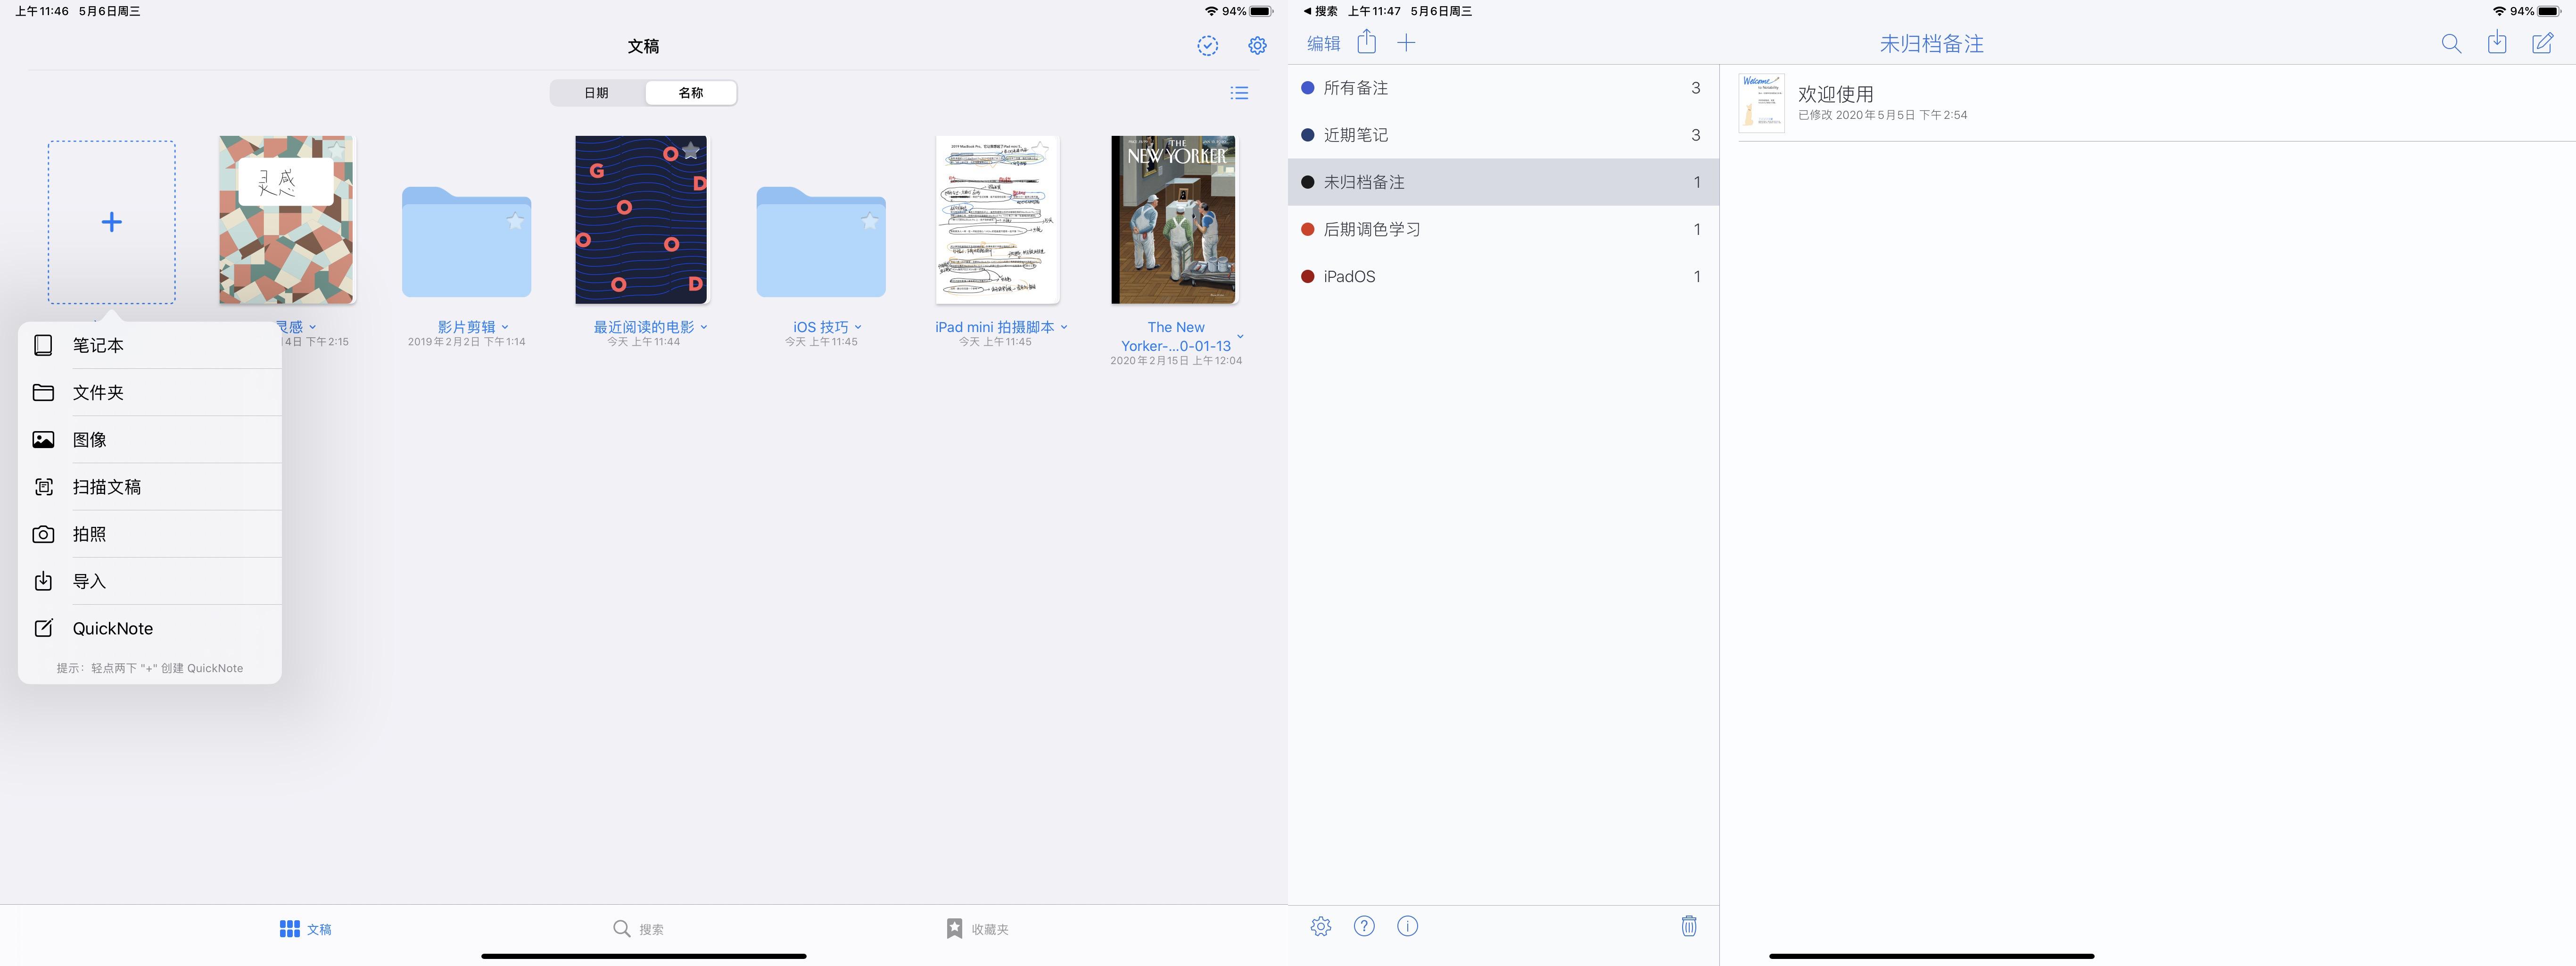
Task: Tap the search magnifier in Notability
Action: (2450, 44)
